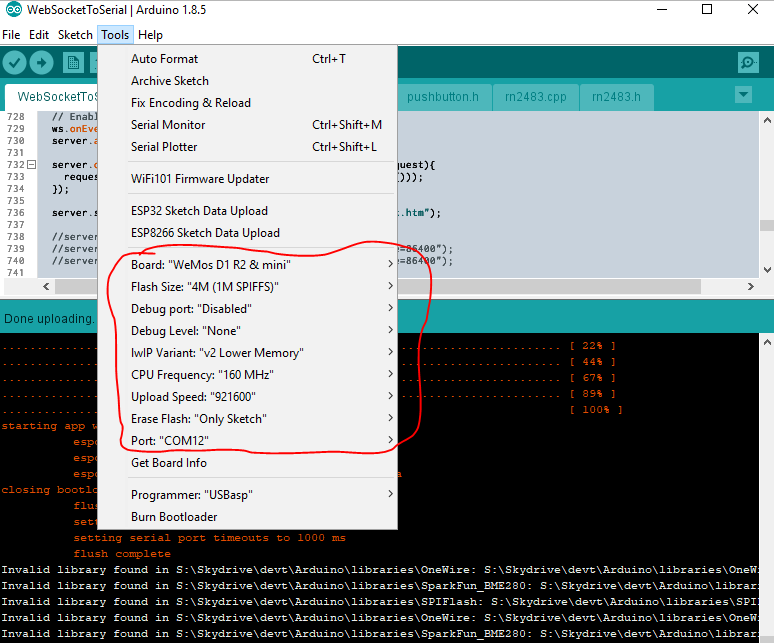
Task: Open the File menu
Action: tap(11, 35)
